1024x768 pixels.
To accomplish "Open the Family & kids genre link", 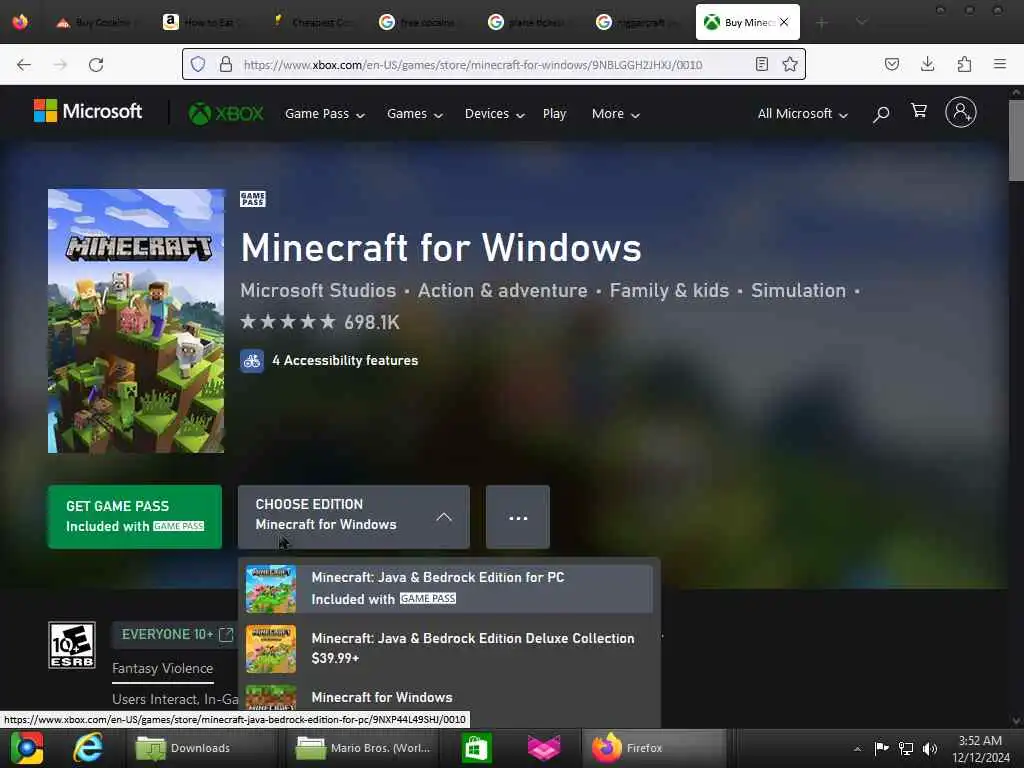I will [x=669, y=291].
